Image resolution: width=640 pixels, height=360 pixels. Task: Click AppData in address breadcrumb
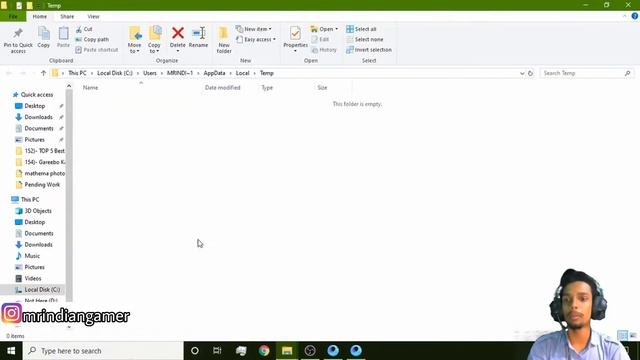(x=214, y=73)
